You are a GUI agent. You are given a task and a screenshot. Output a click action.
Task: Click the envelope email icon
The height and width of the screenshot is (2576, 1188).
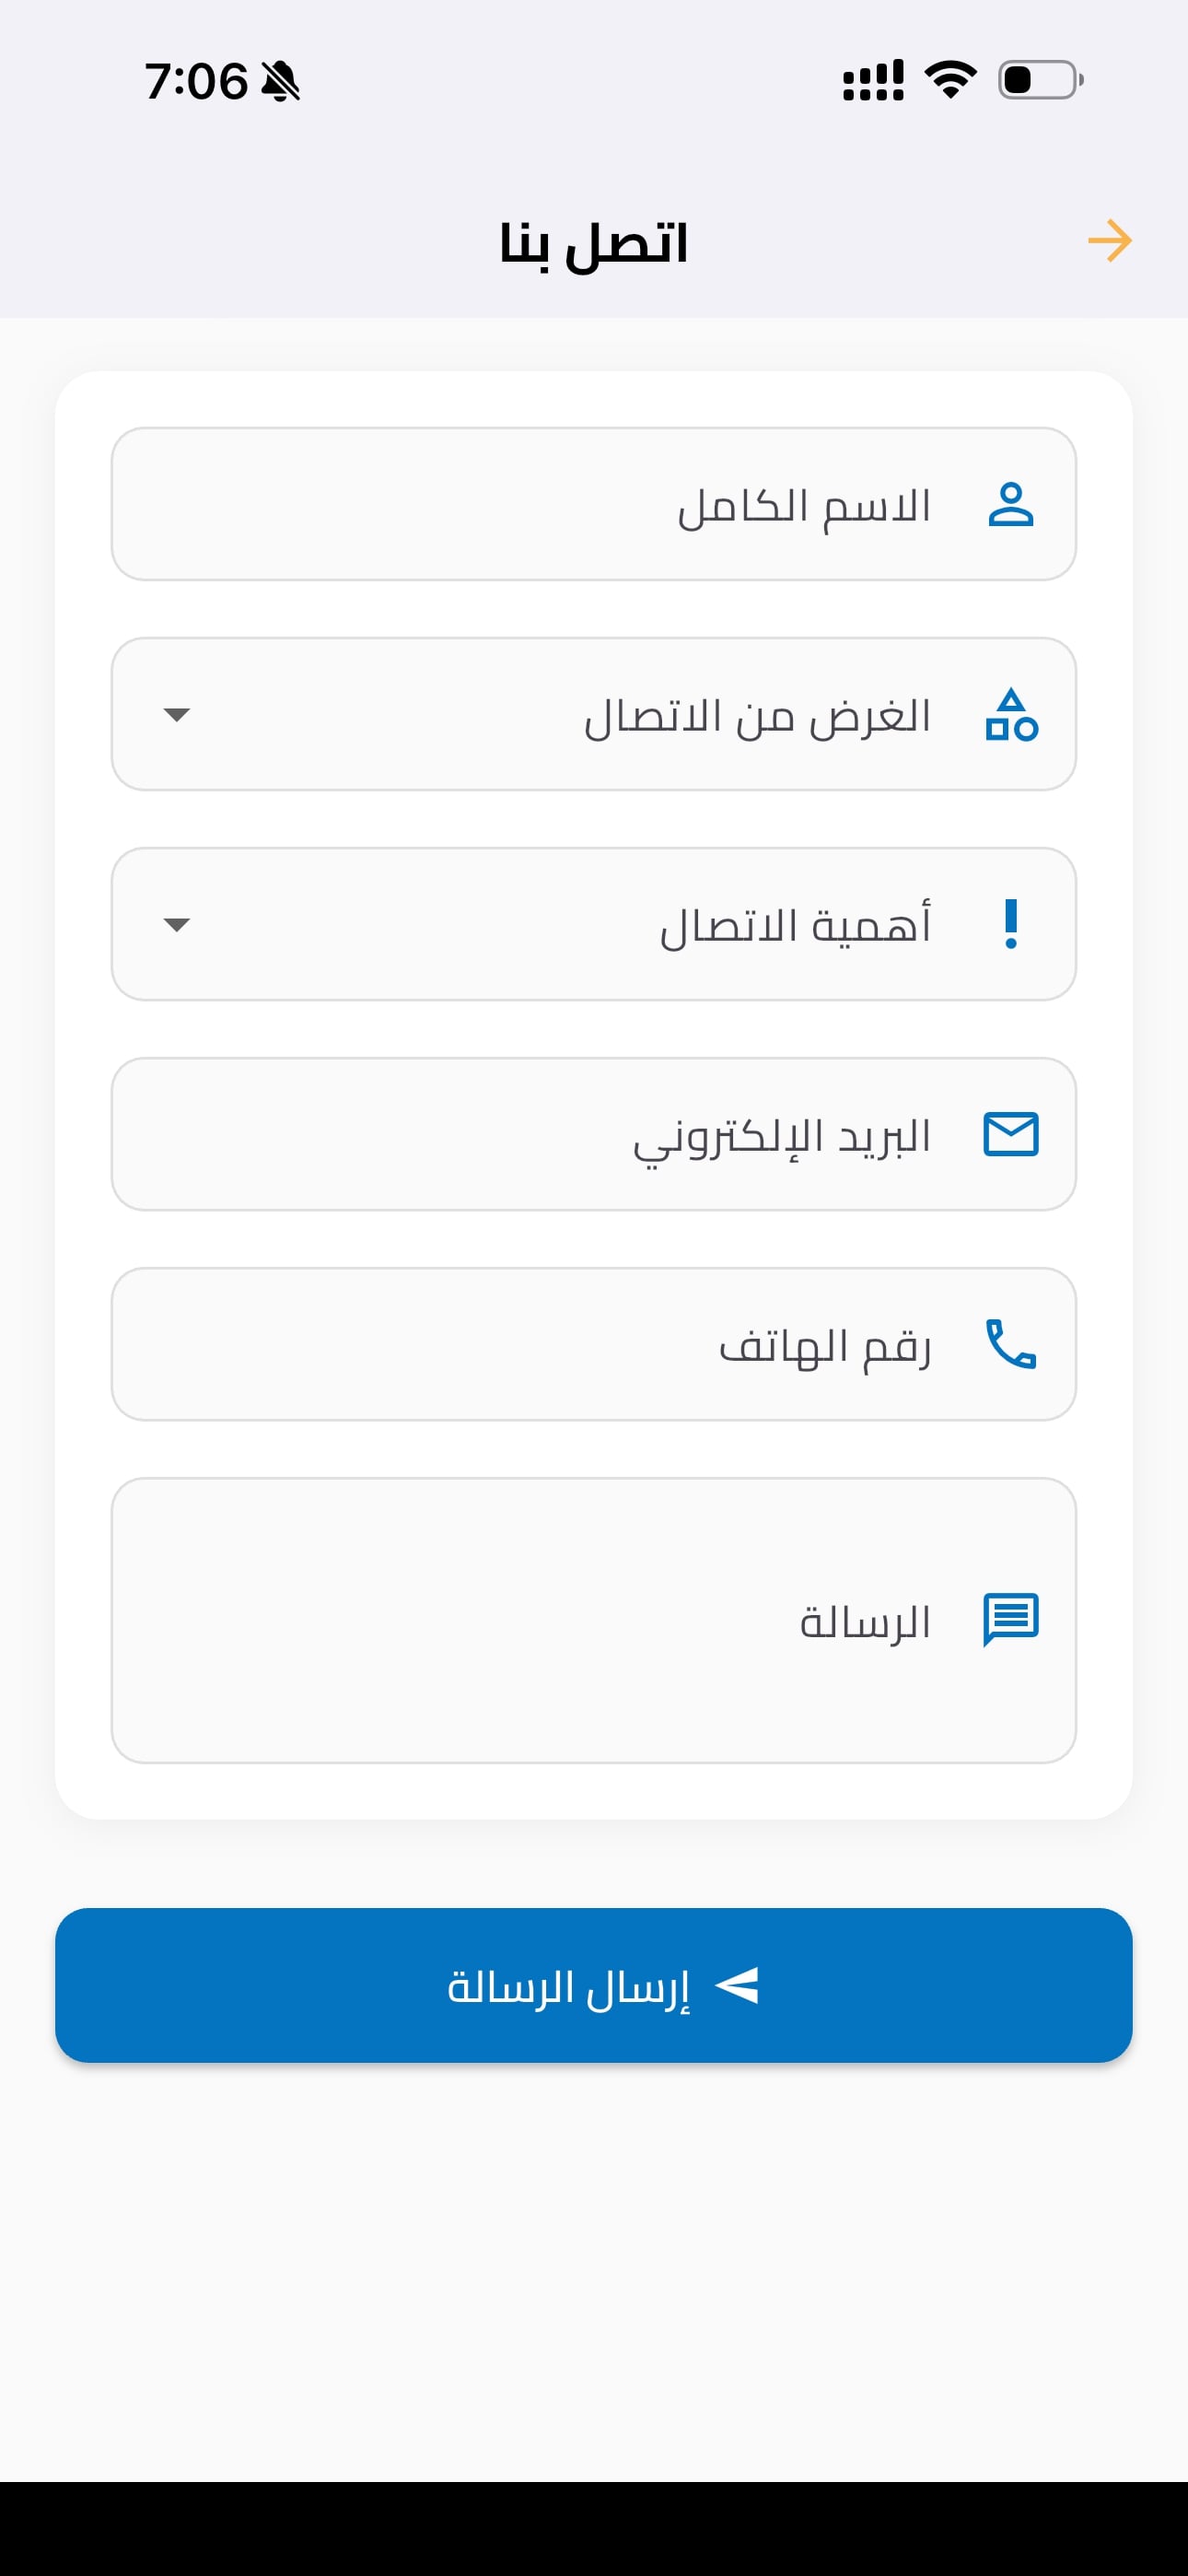[x=1011, y=1134]
